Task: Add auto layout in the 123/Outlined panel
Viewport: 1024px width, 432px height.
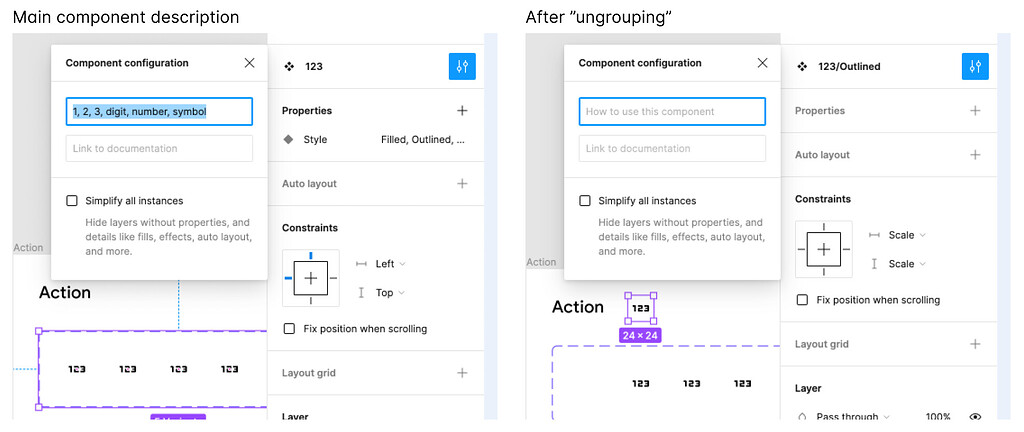Action: (x=975, y=155)
